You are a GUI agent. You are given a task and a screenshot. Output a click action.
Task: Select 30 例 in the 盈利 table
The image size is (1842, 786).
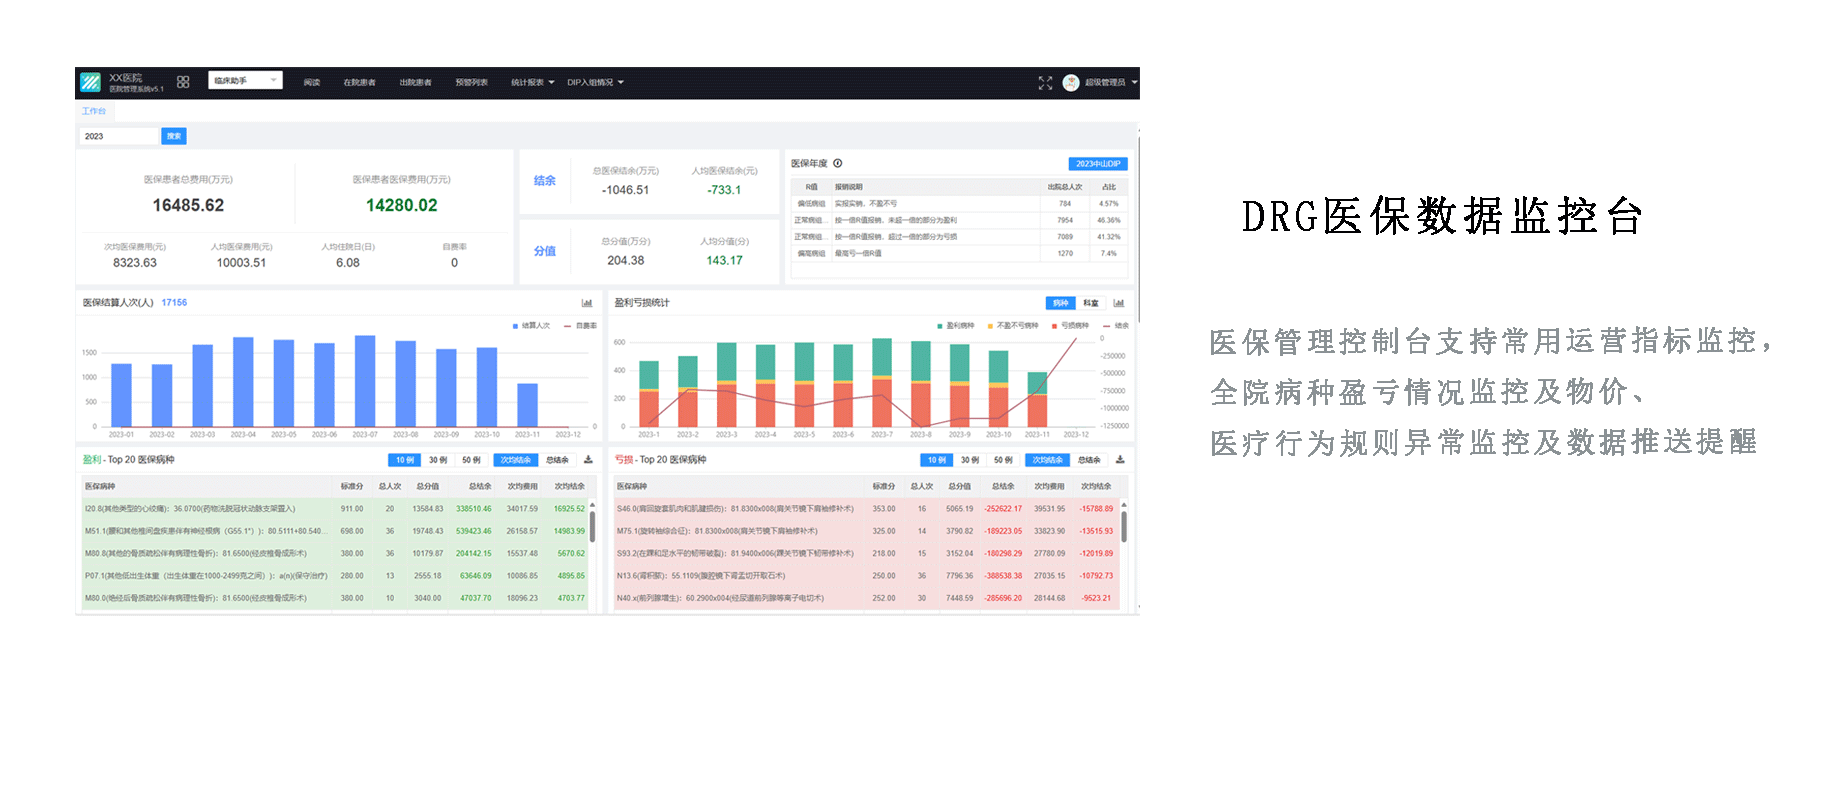pos(438,460)
